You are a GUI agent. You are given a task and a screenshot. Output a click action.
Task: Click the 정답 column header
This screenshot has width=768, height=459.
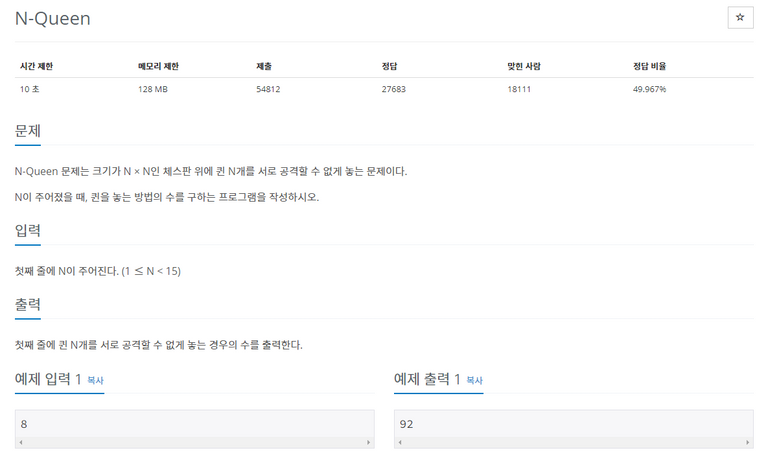389,66
